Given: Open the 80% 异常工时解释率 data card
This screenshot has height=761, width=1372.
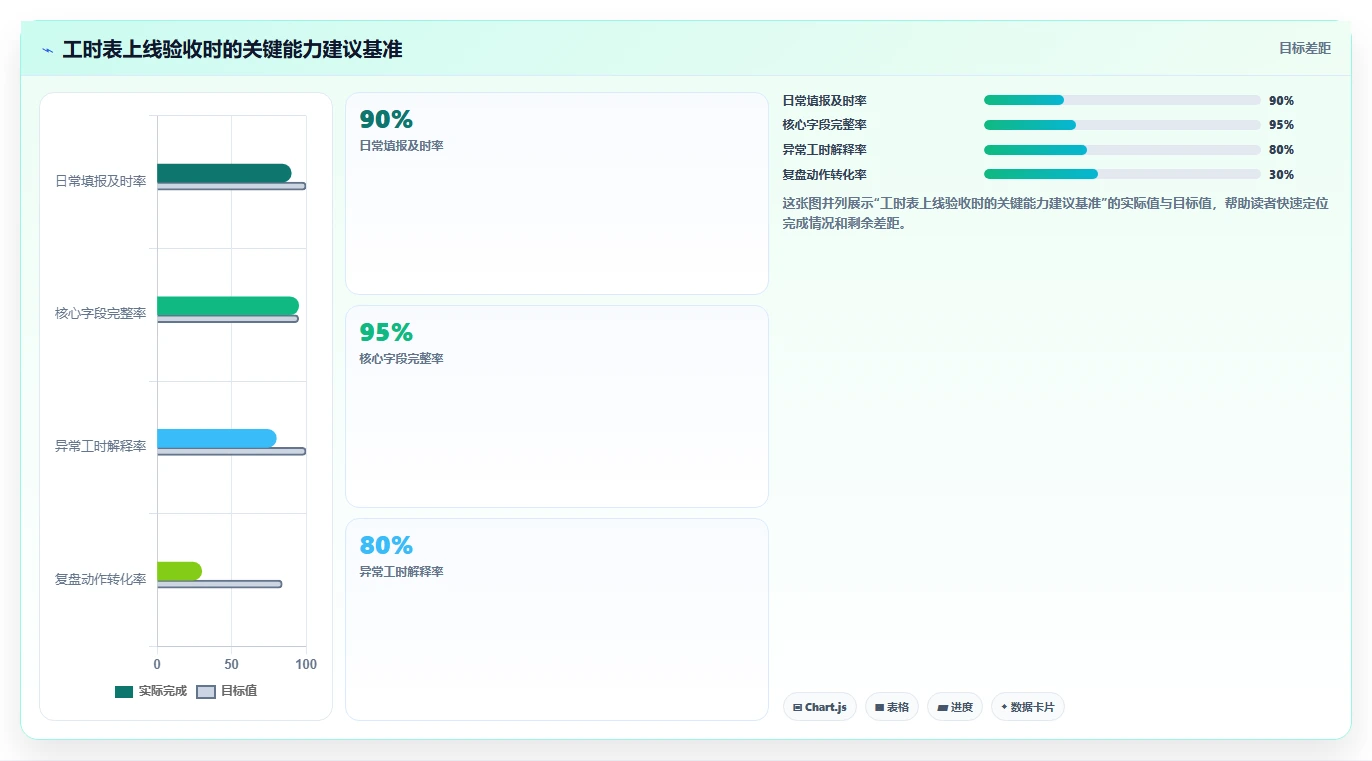Looking at the screenshot, I should [557, 619].
